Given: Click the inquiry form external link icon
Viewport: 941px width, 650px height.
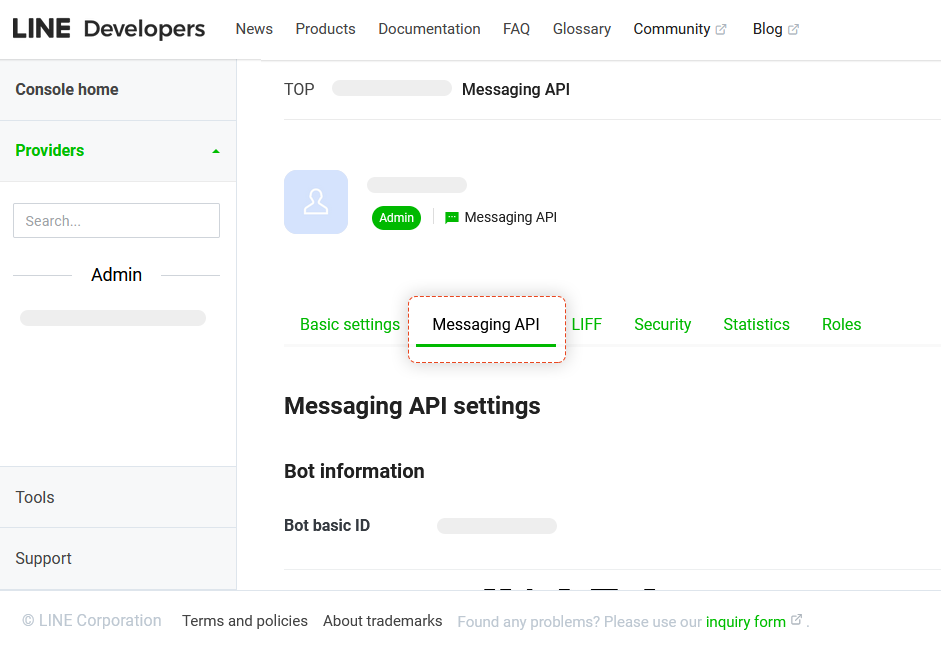Looking at the screenshot, I should click(x=796, y=619).
